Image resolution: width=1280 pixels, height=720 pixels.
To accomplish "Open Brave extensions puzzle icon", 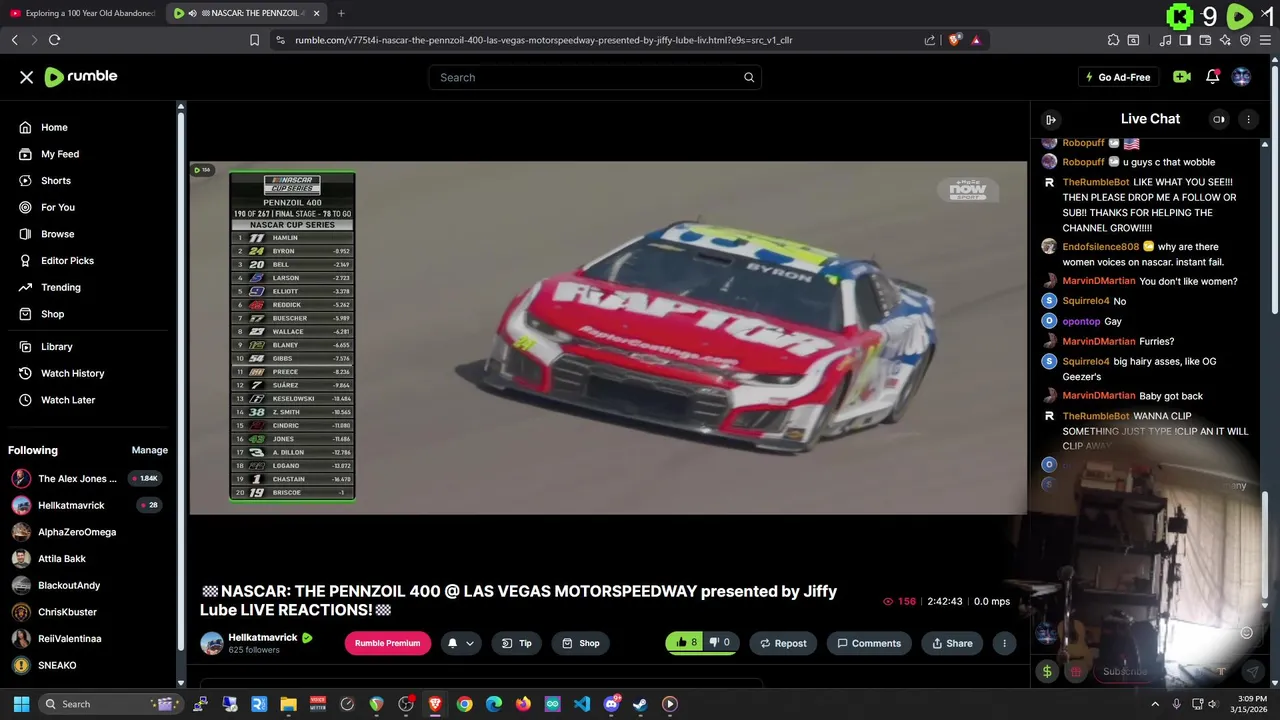I will click(1113, 40).
